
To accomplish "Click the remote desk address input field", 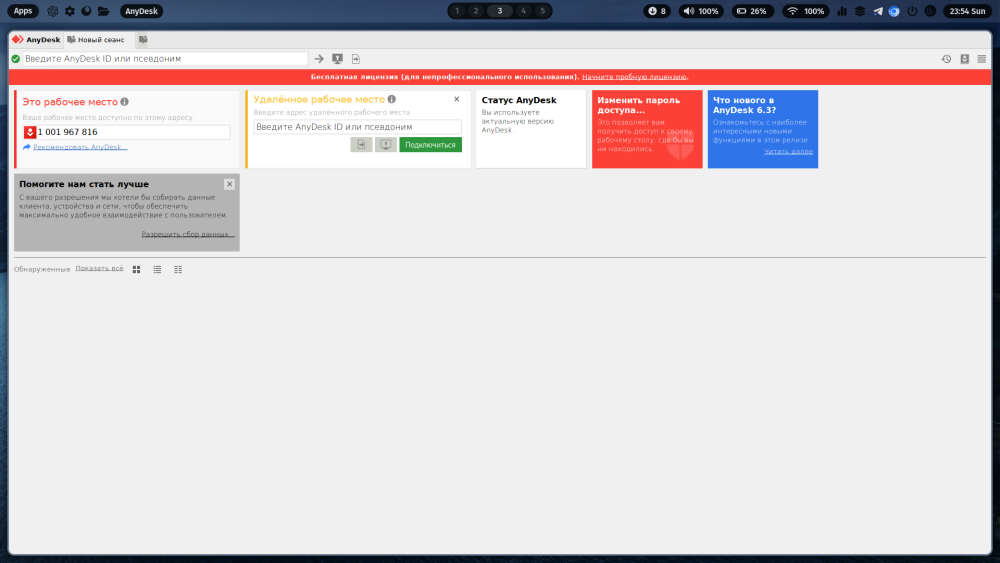I will click(x=357, y=127).
